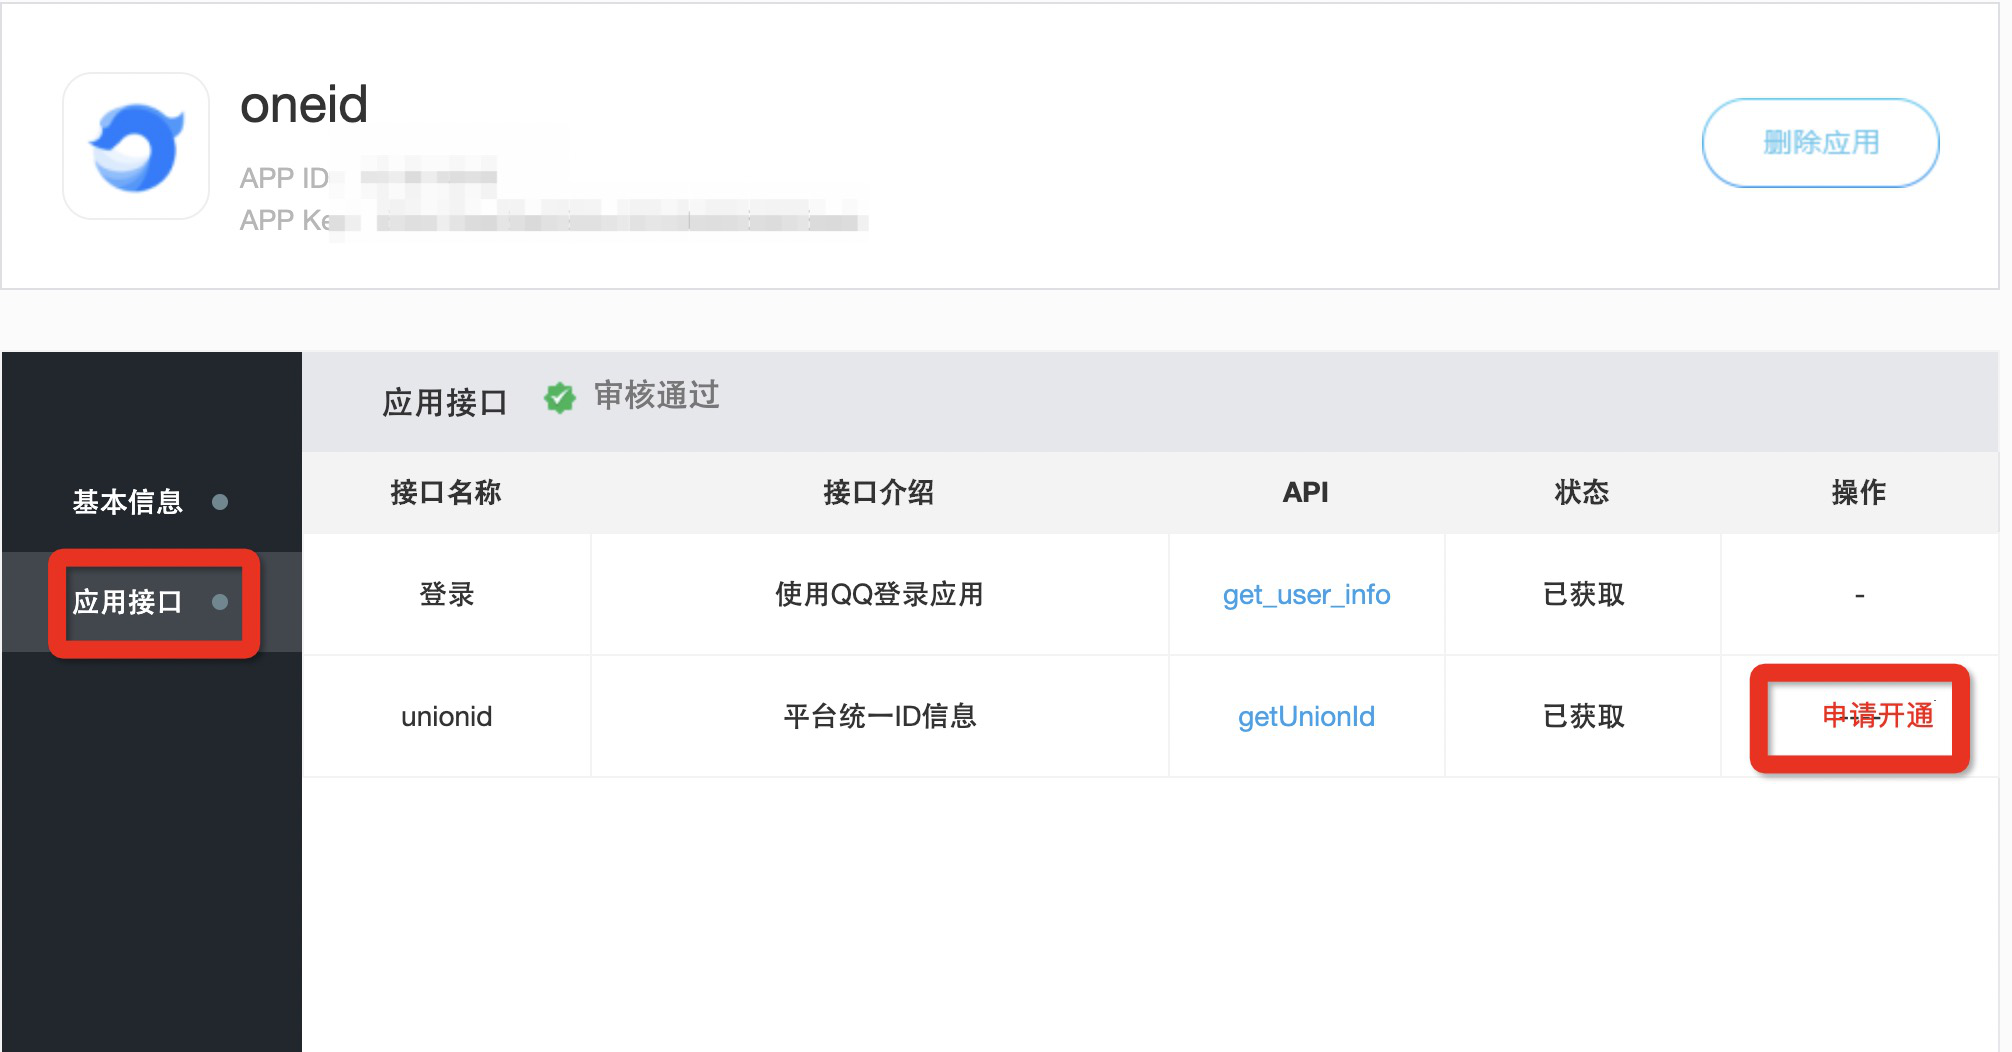Click the oneid app logo icon
The width and height of the screenshot is (2012, 1052).
136,146
